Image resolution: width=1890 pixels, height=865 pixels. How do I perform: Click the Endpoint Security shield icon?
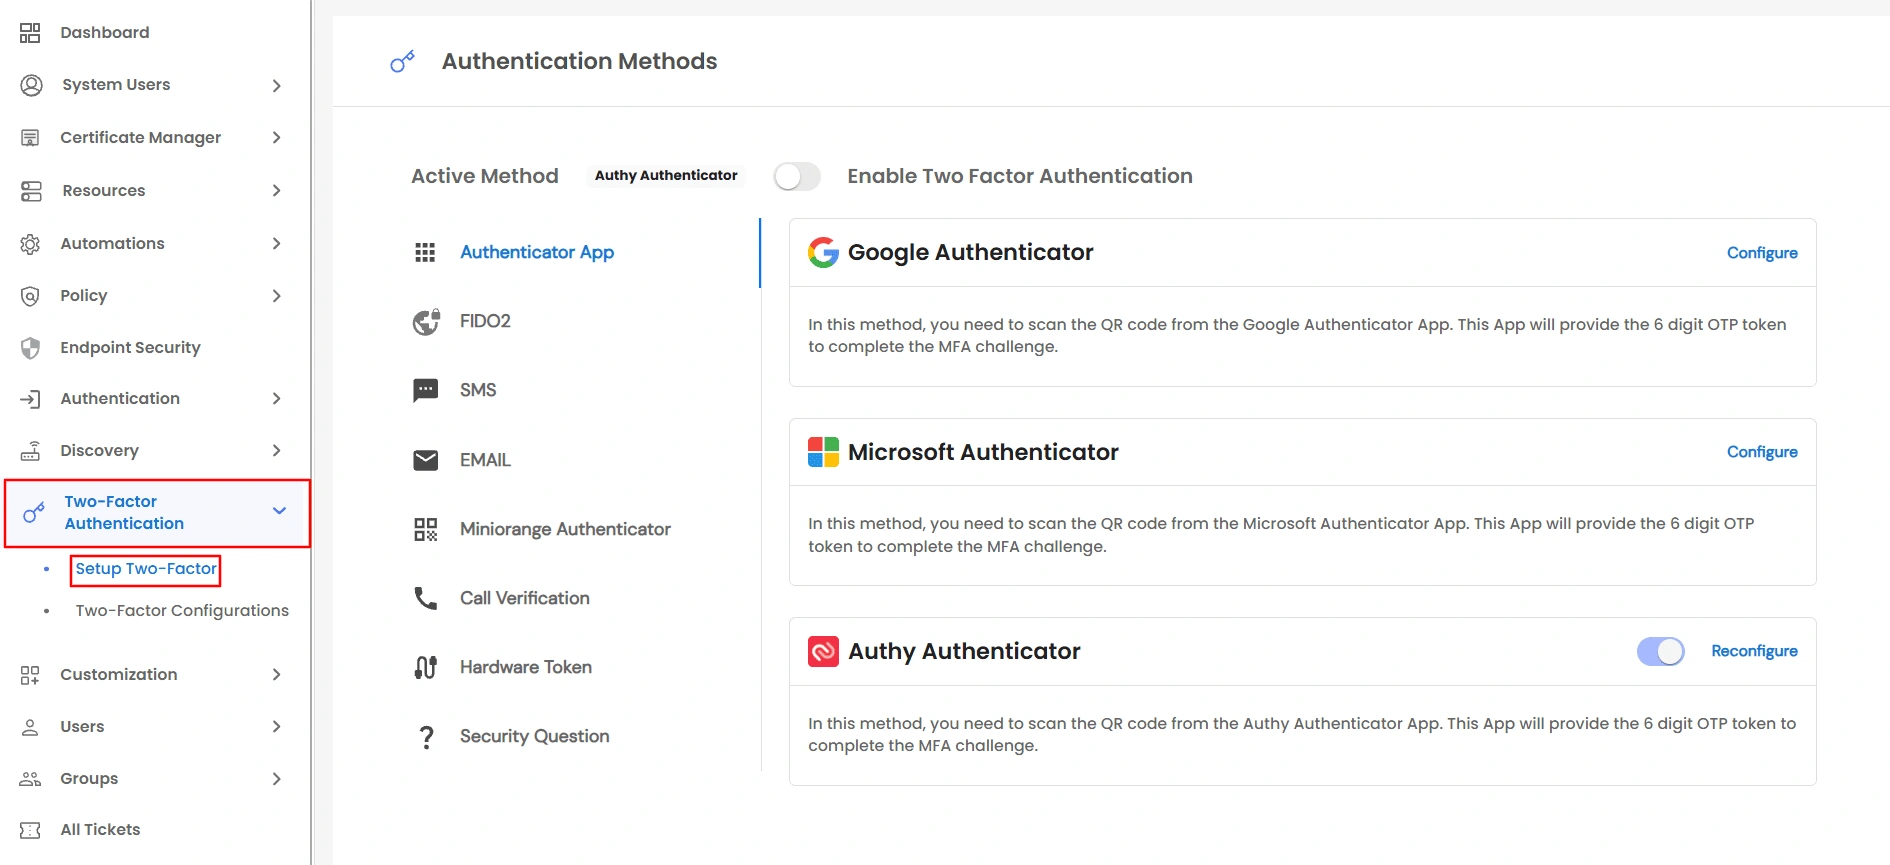click(x=30, y=348)
